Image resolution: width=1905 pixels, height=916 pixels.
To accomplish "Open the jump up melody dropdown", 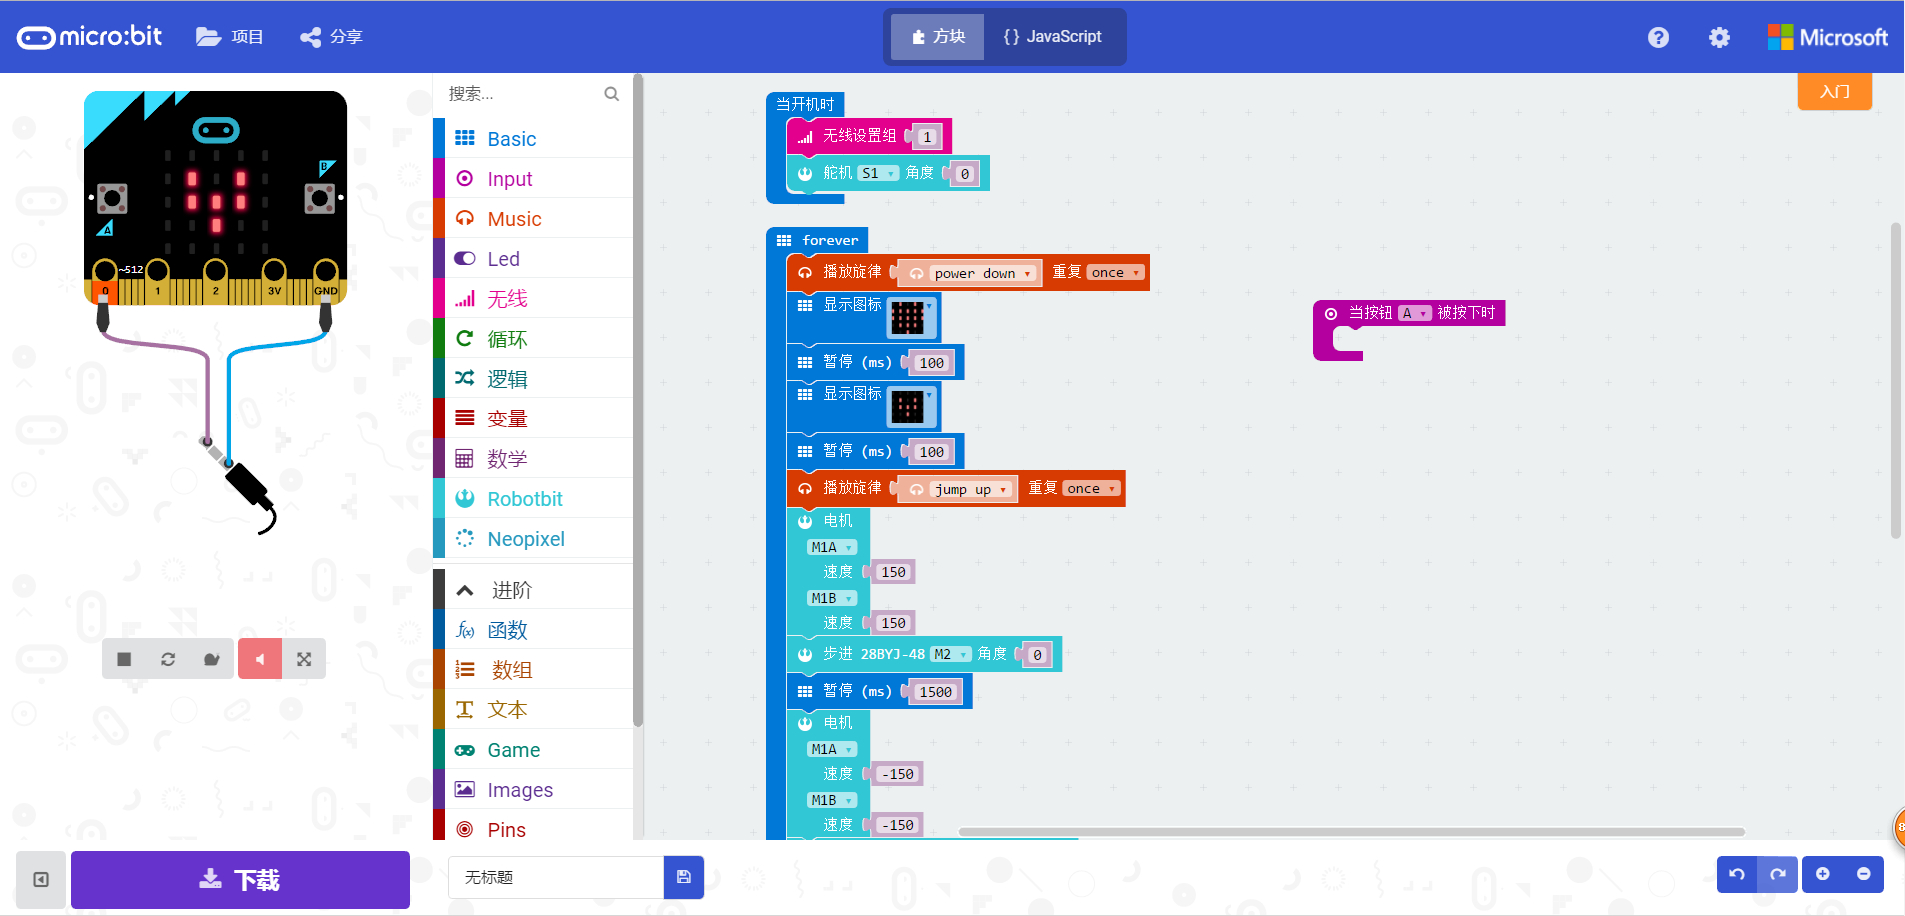I will click(969, 489).
